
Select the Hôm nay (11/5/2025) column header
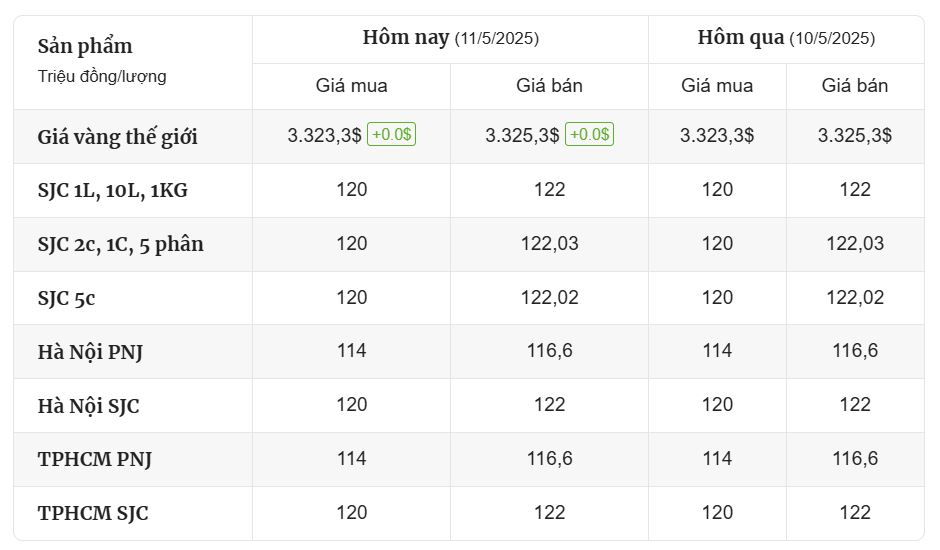tap(450, 38)
